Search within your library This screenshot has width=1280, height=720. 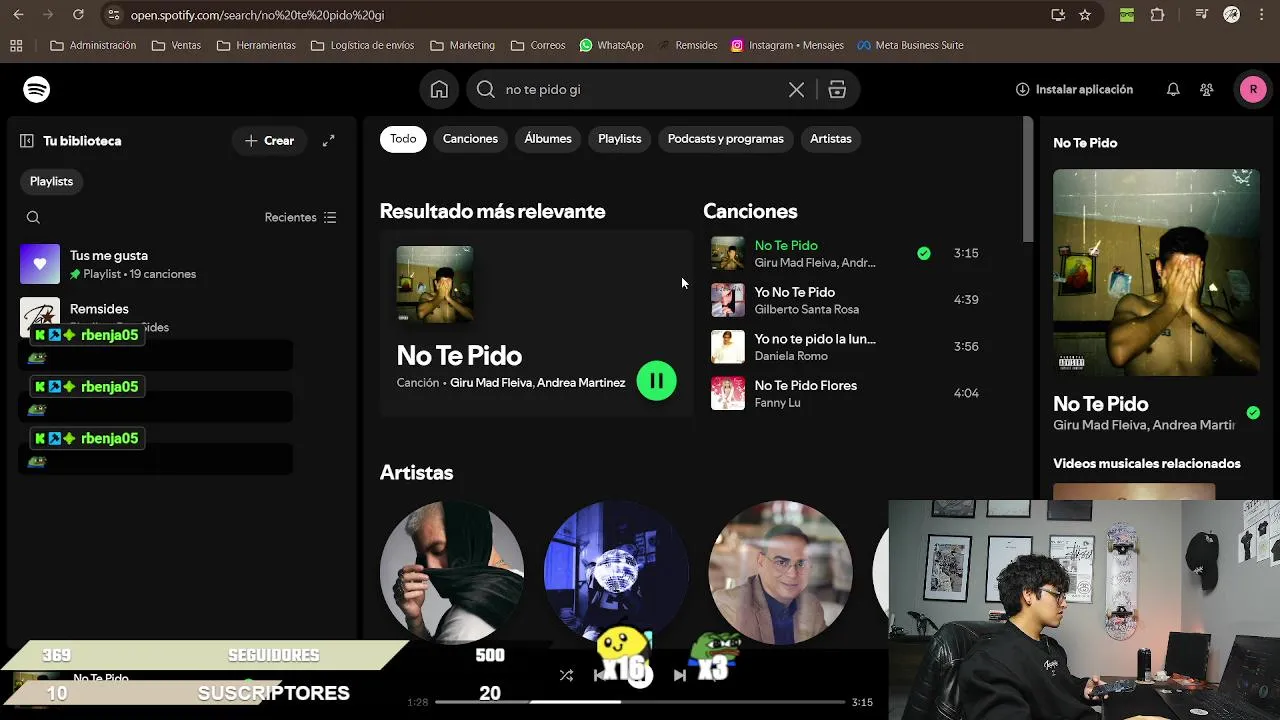pyautogui.click(x=33, y=217)
